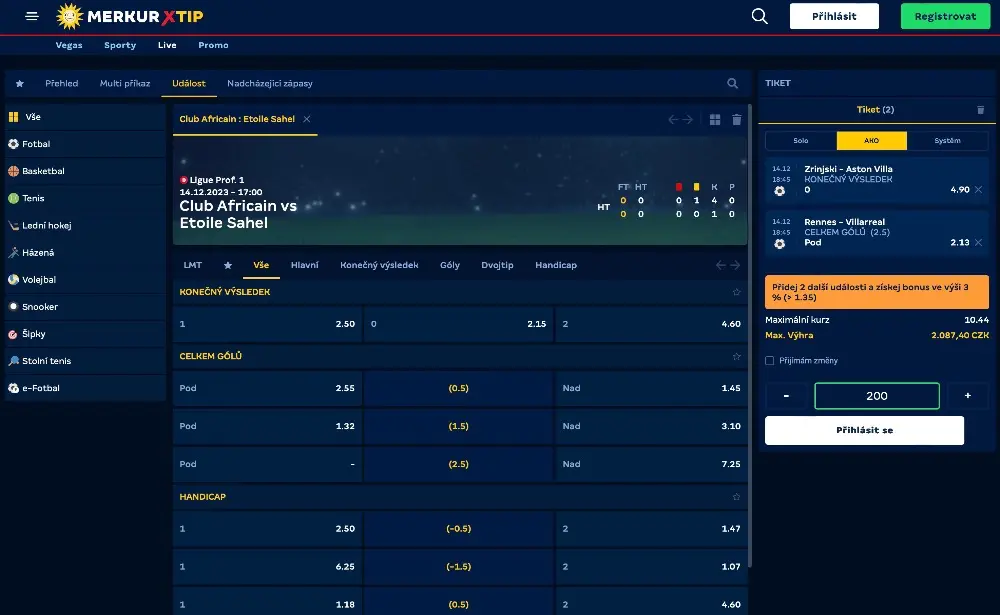The width and height of the screenshot is (1000, 615).
Task: Show earlier market tabs with left arrow
Action: 721,265
